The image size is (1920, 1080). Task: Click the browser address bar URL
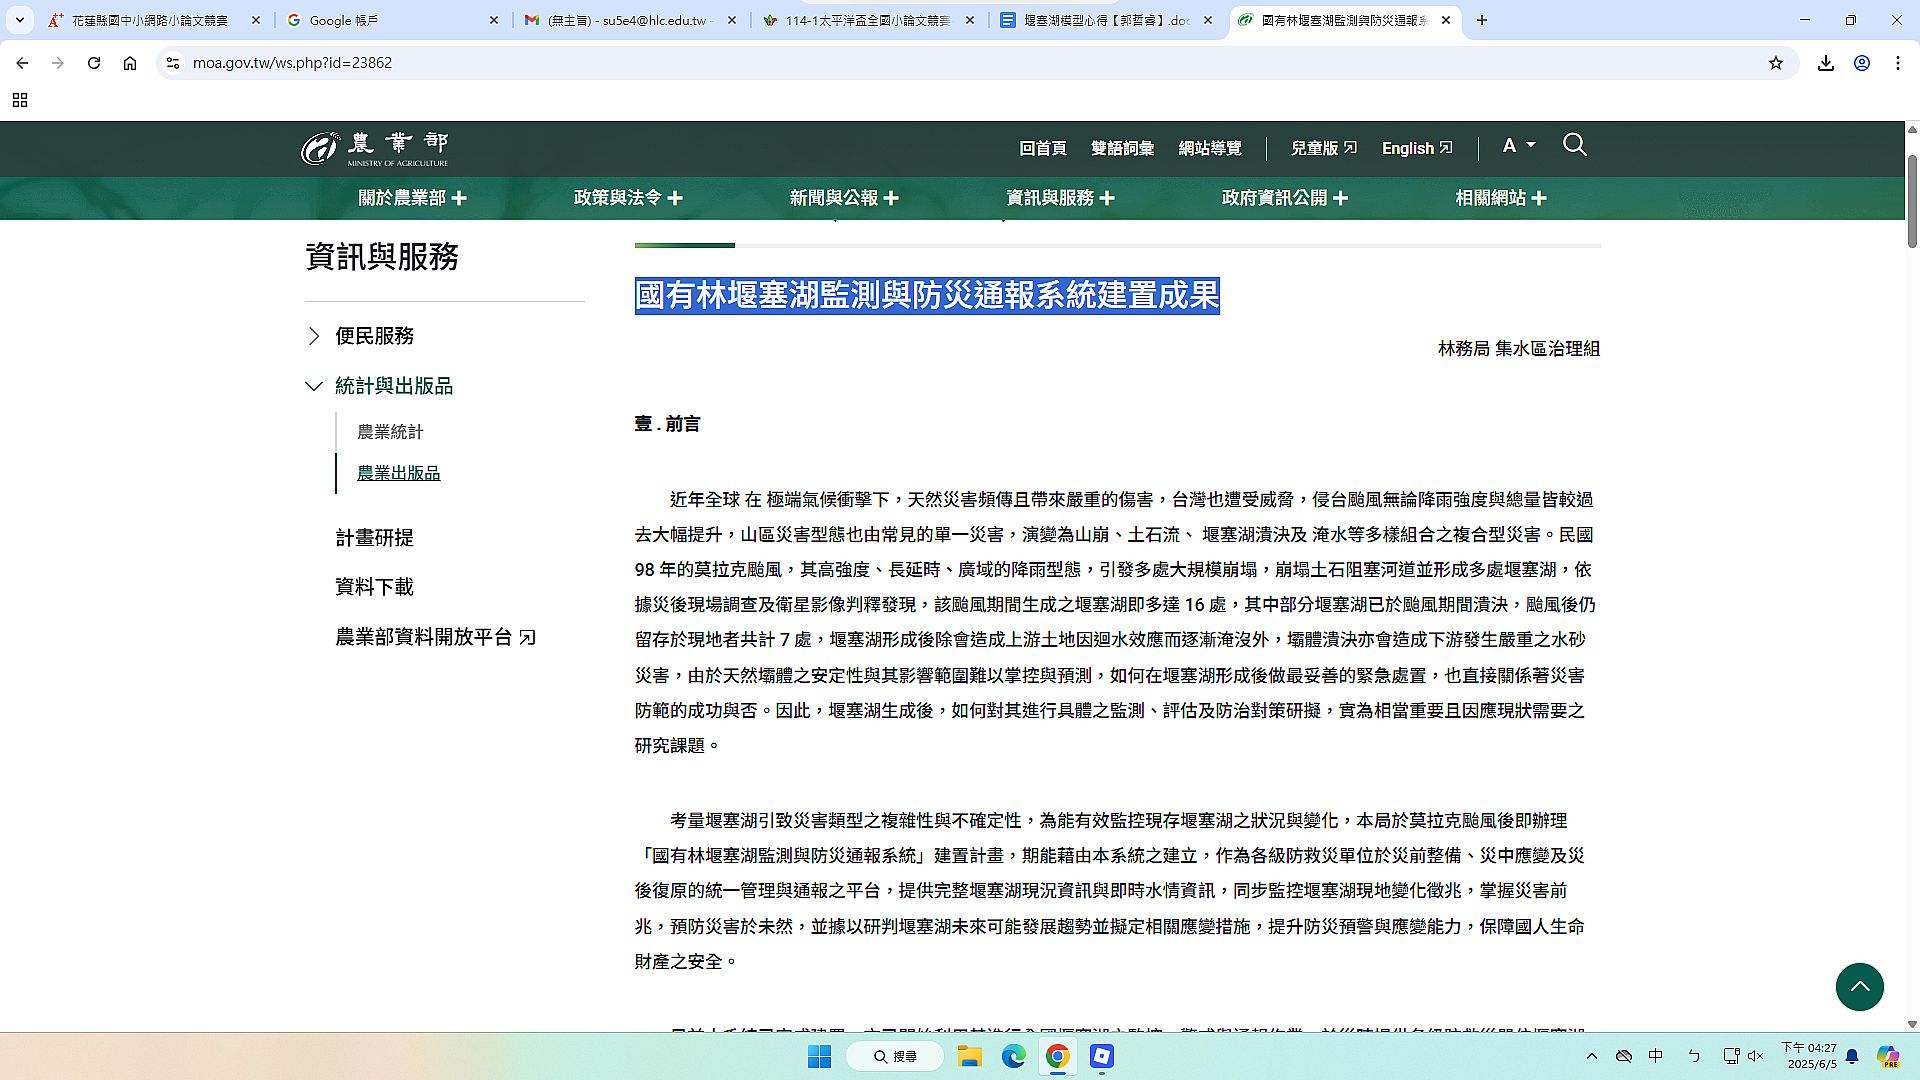pyautogui.click(x=292, y=63)
